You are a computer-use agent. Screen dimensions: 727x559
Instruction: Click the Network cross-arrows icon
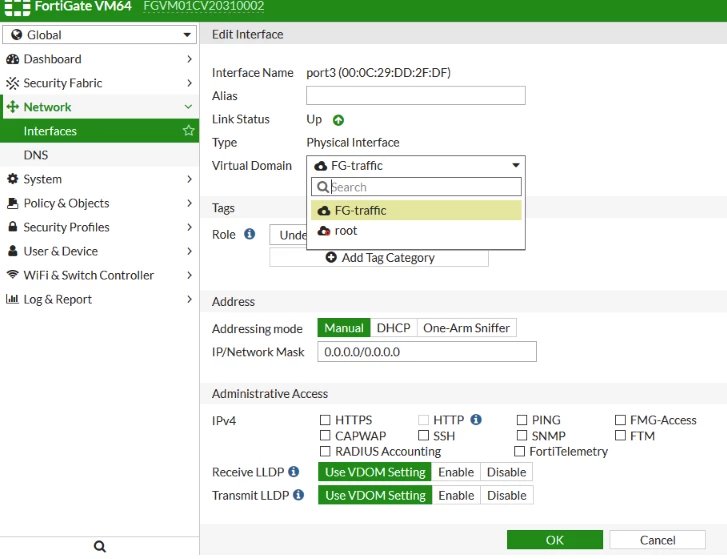[x=13, y=107]
